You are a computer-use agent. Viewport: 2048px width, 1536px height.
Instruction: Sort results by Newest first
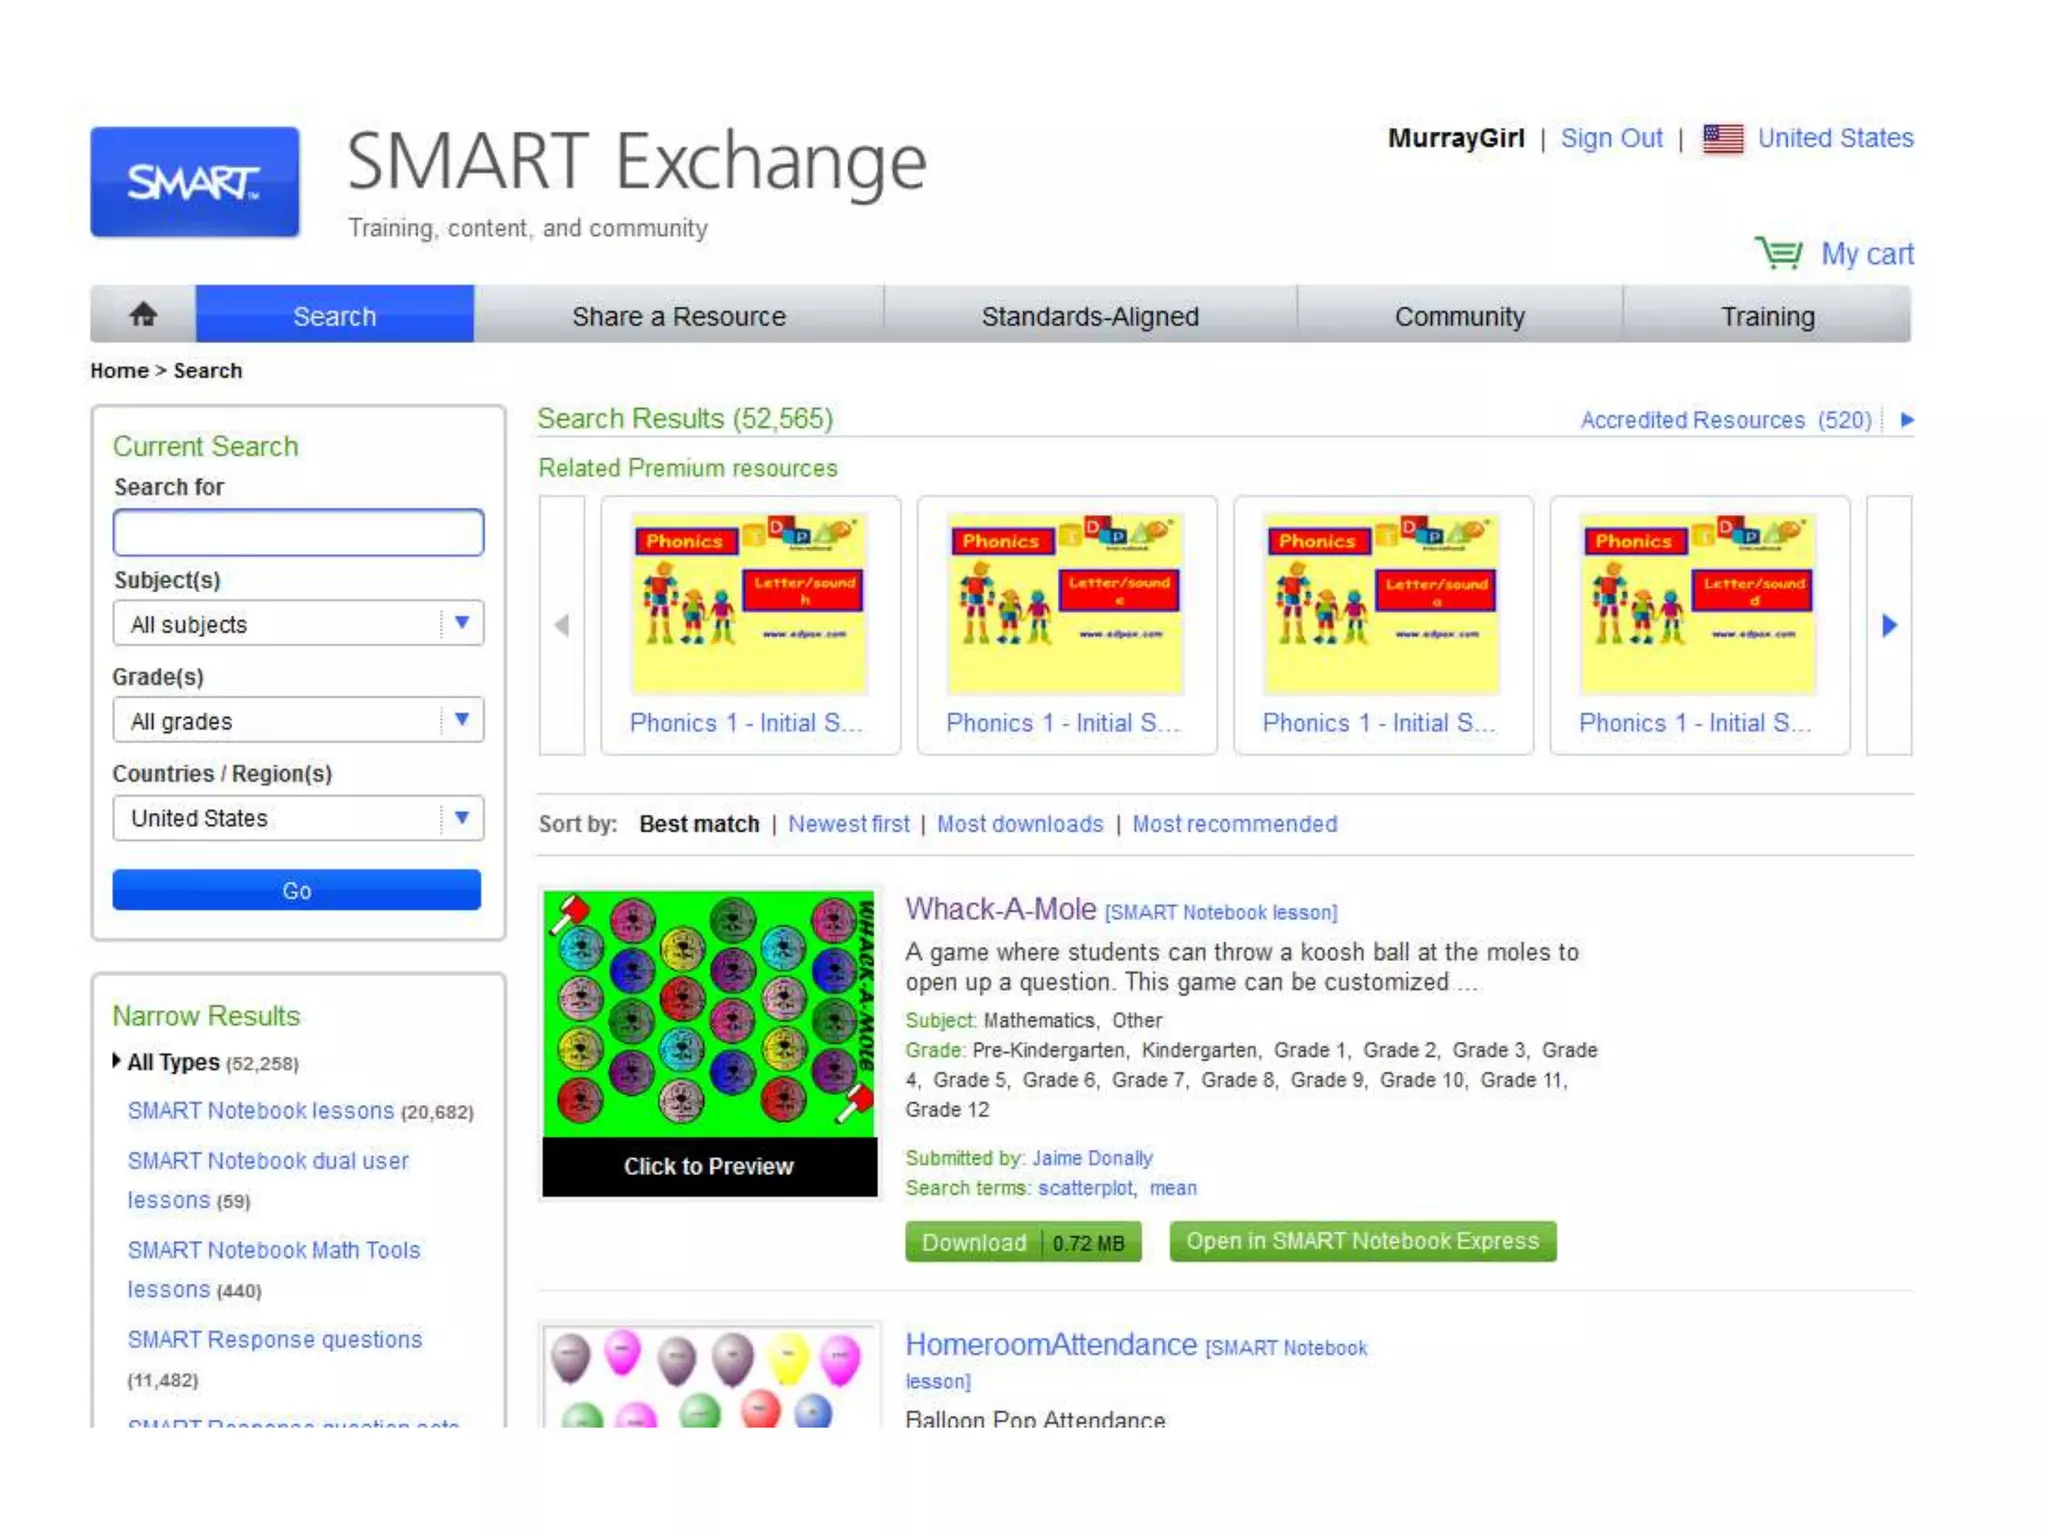point(849,824)
